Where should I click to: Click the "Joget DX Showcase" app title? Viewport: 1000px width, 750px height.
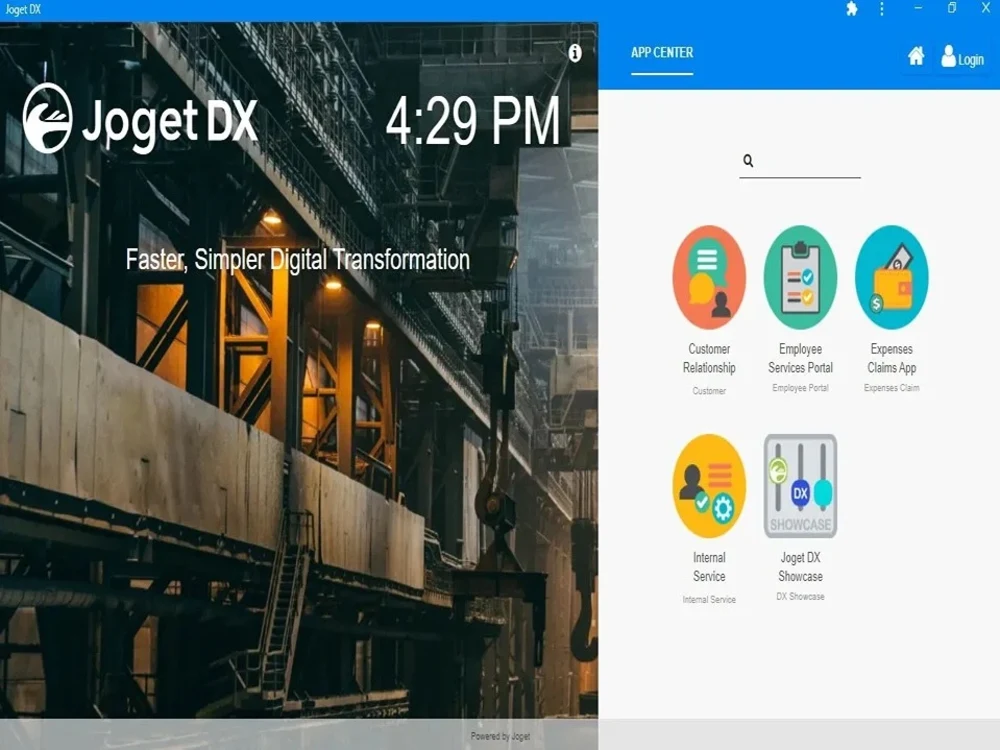[x=800, y=567]
